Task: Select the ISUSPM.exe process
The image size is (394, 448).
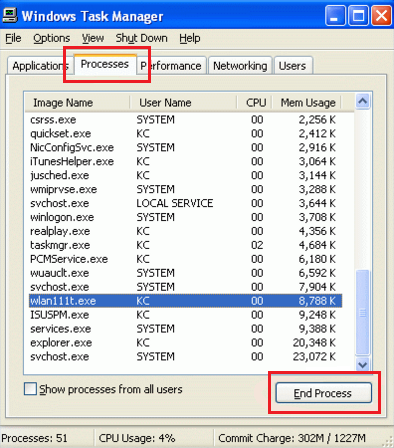Action: [185, 315]
